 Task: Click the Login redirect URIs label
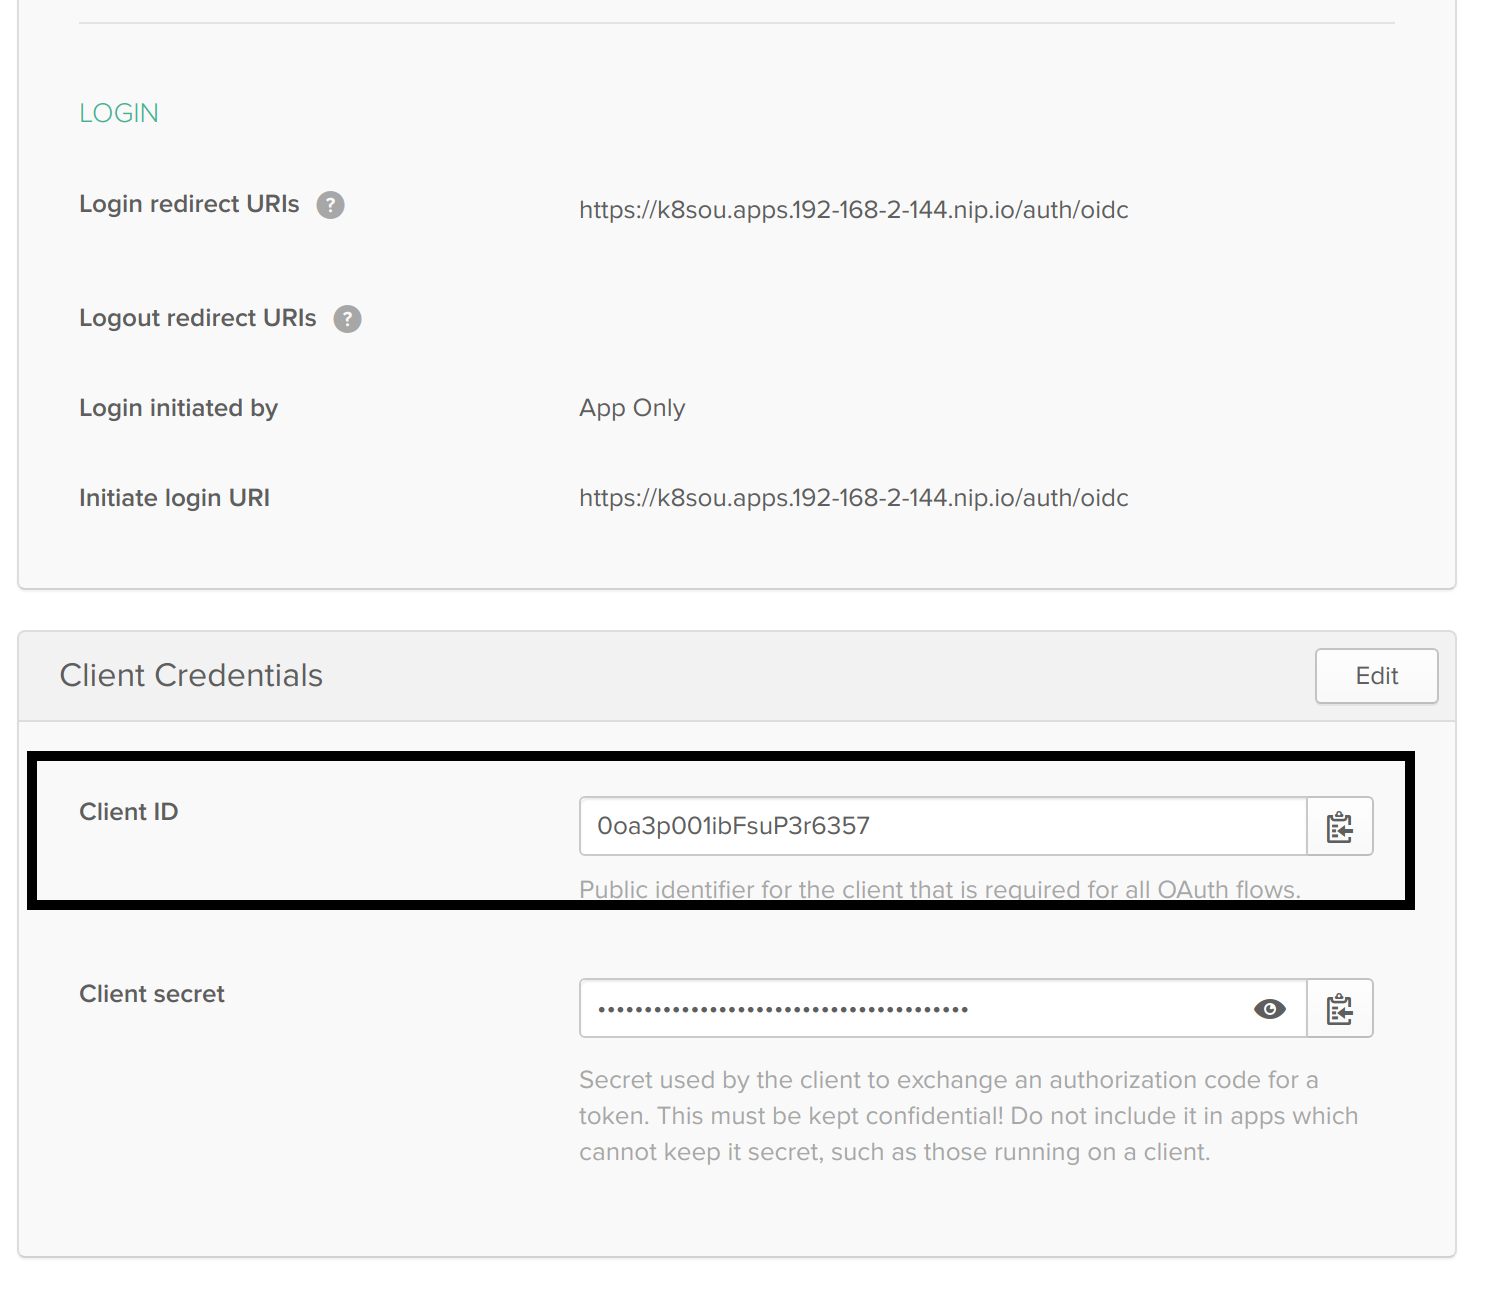(189, 204)
